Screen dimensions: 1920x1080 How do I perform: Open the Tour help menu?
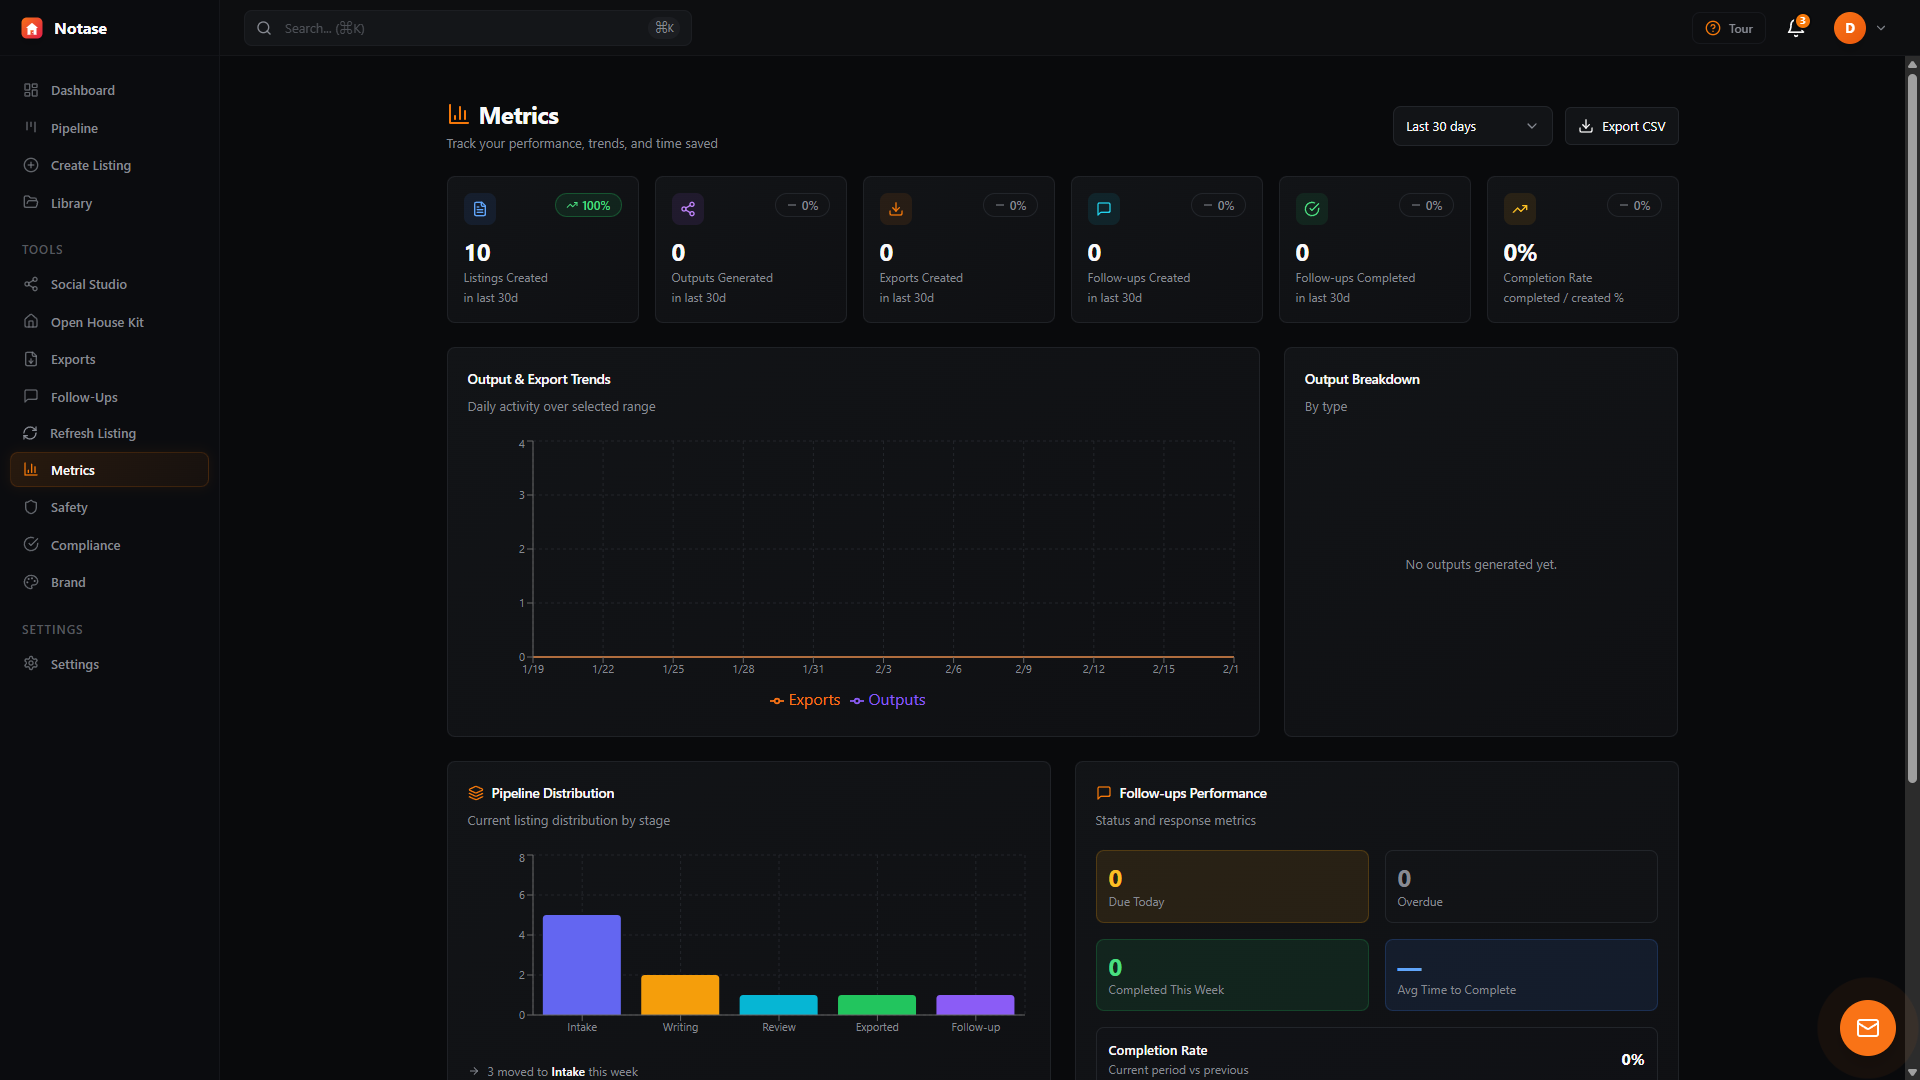(x=1728, y=28)
